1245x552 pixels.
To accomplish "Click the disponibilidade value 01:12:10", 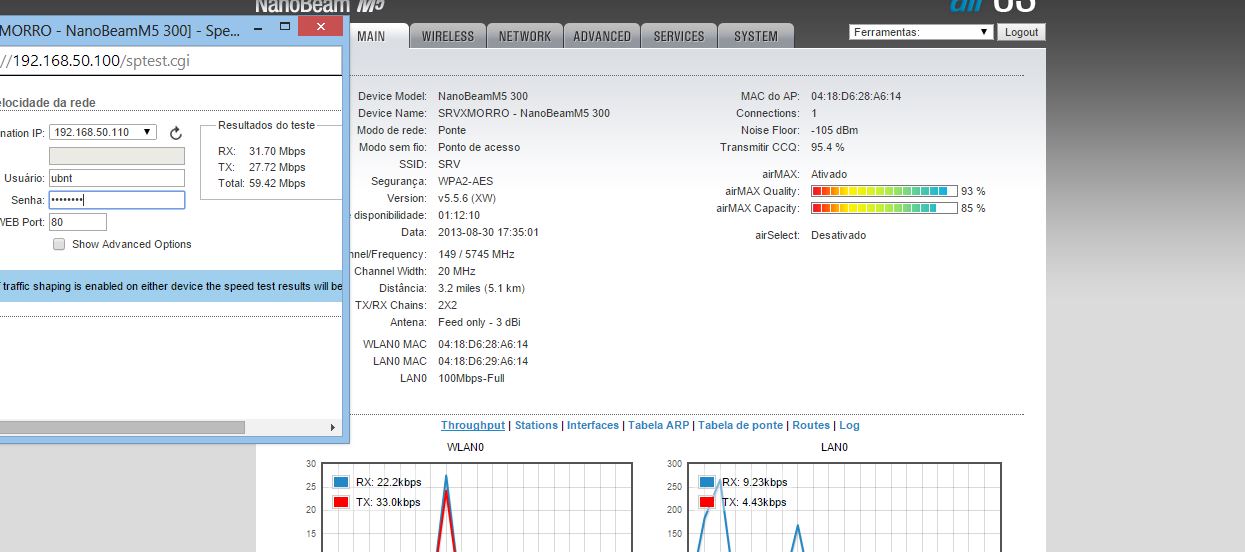I will click(459, 215).
